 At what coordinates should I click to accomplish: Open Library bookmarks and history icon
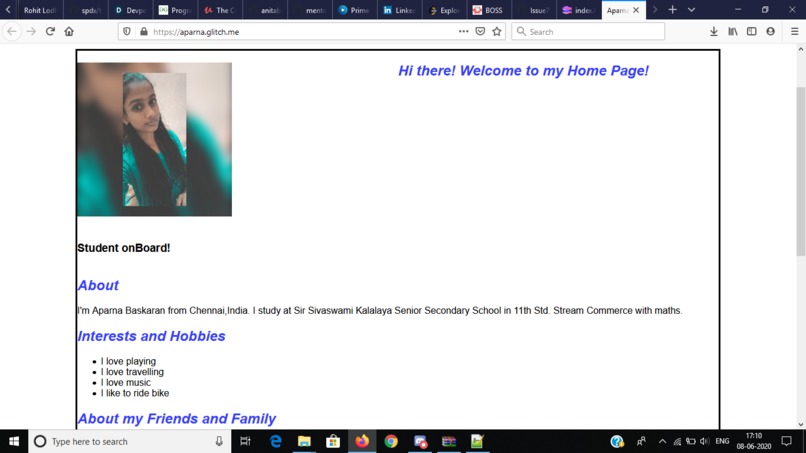pyautogui.click(x=732, y=31)
